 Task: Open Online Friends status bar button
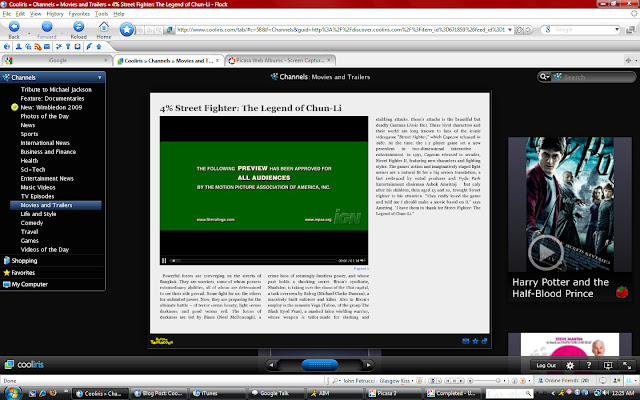[x=564, y=380]
